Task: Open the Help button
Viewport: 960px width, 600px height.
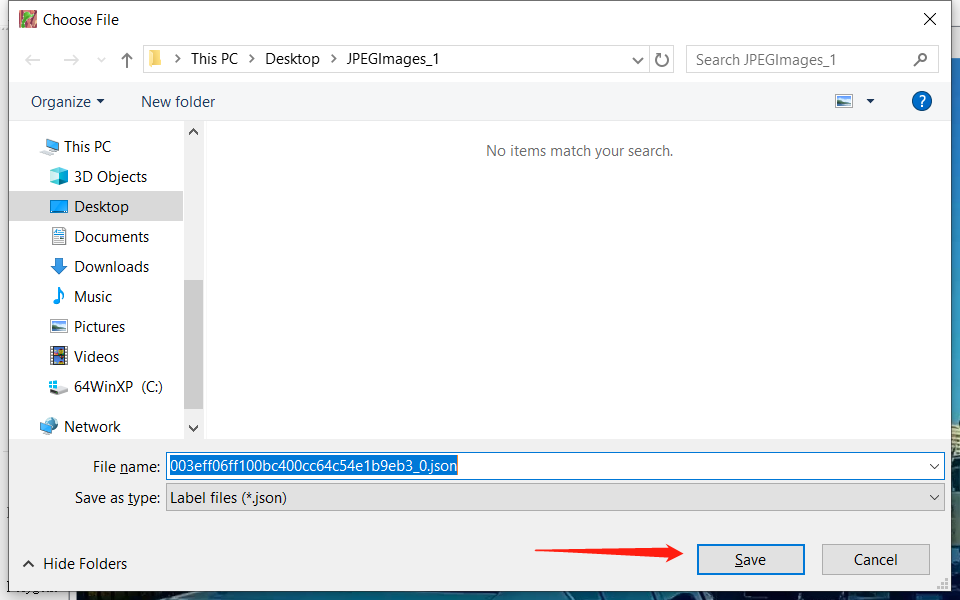Action: 921,101
